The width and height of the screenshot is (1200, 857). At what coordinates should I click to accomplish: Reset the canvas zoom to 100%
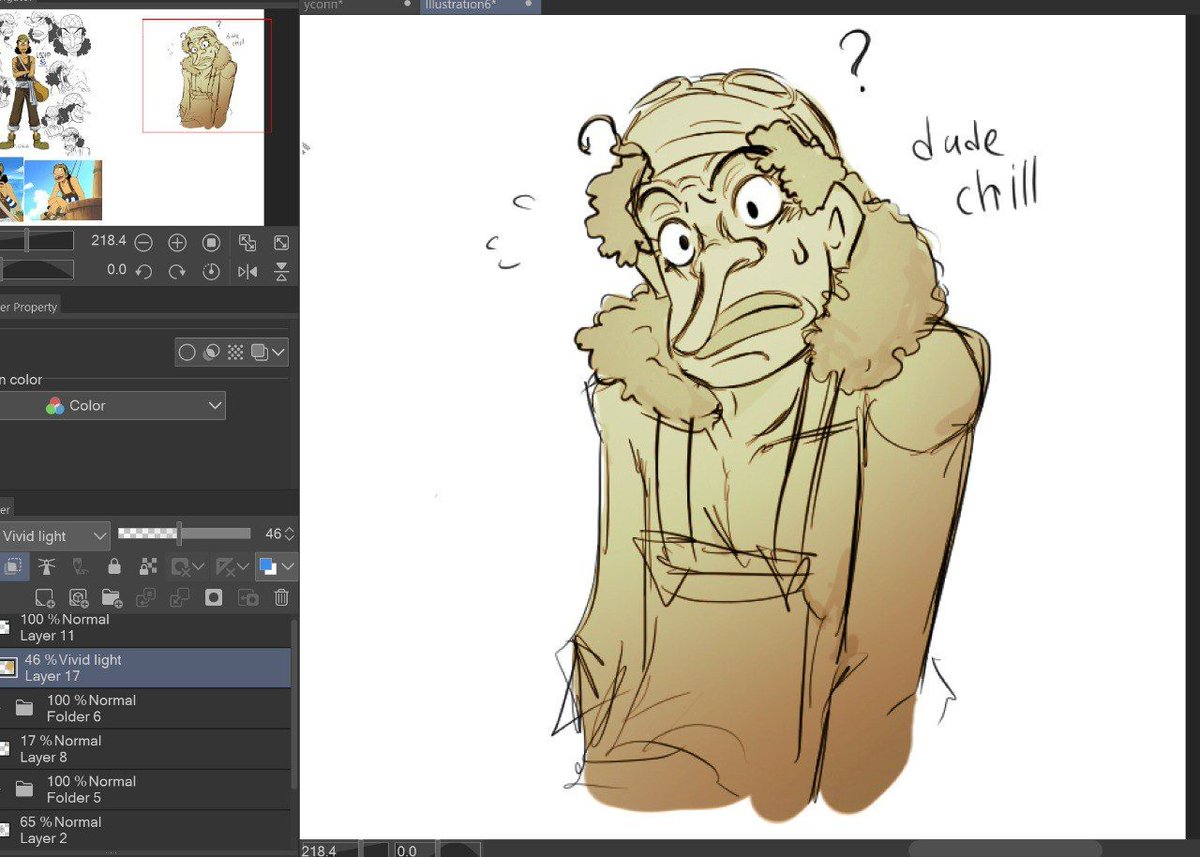[x=211, y=242]
